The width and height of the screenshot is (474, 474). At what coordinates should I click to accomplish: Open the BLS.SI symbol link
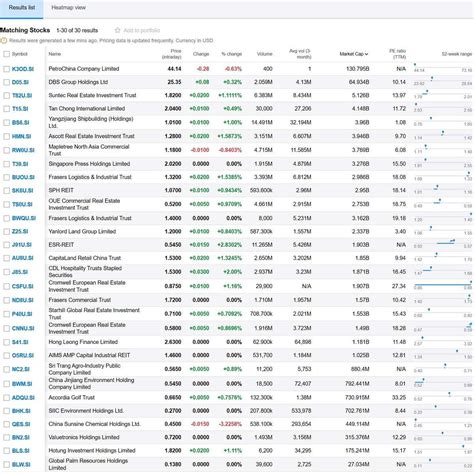(21, 451)
